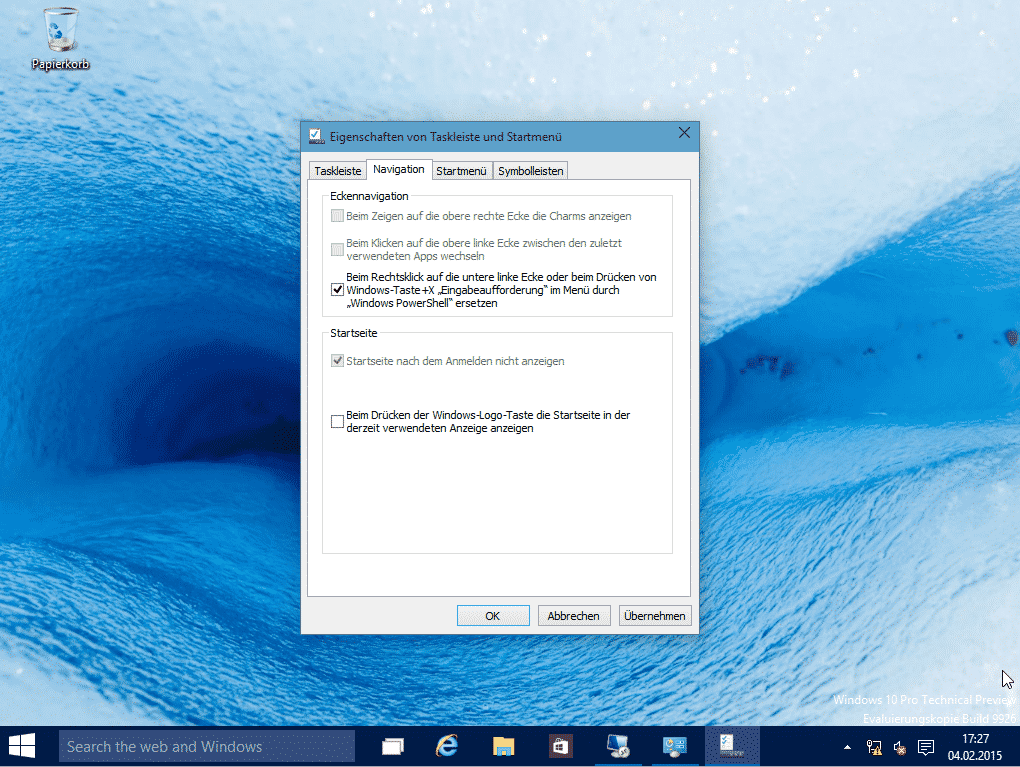
Task: Open Task View in the taskbar
Action: coord(392,746)
